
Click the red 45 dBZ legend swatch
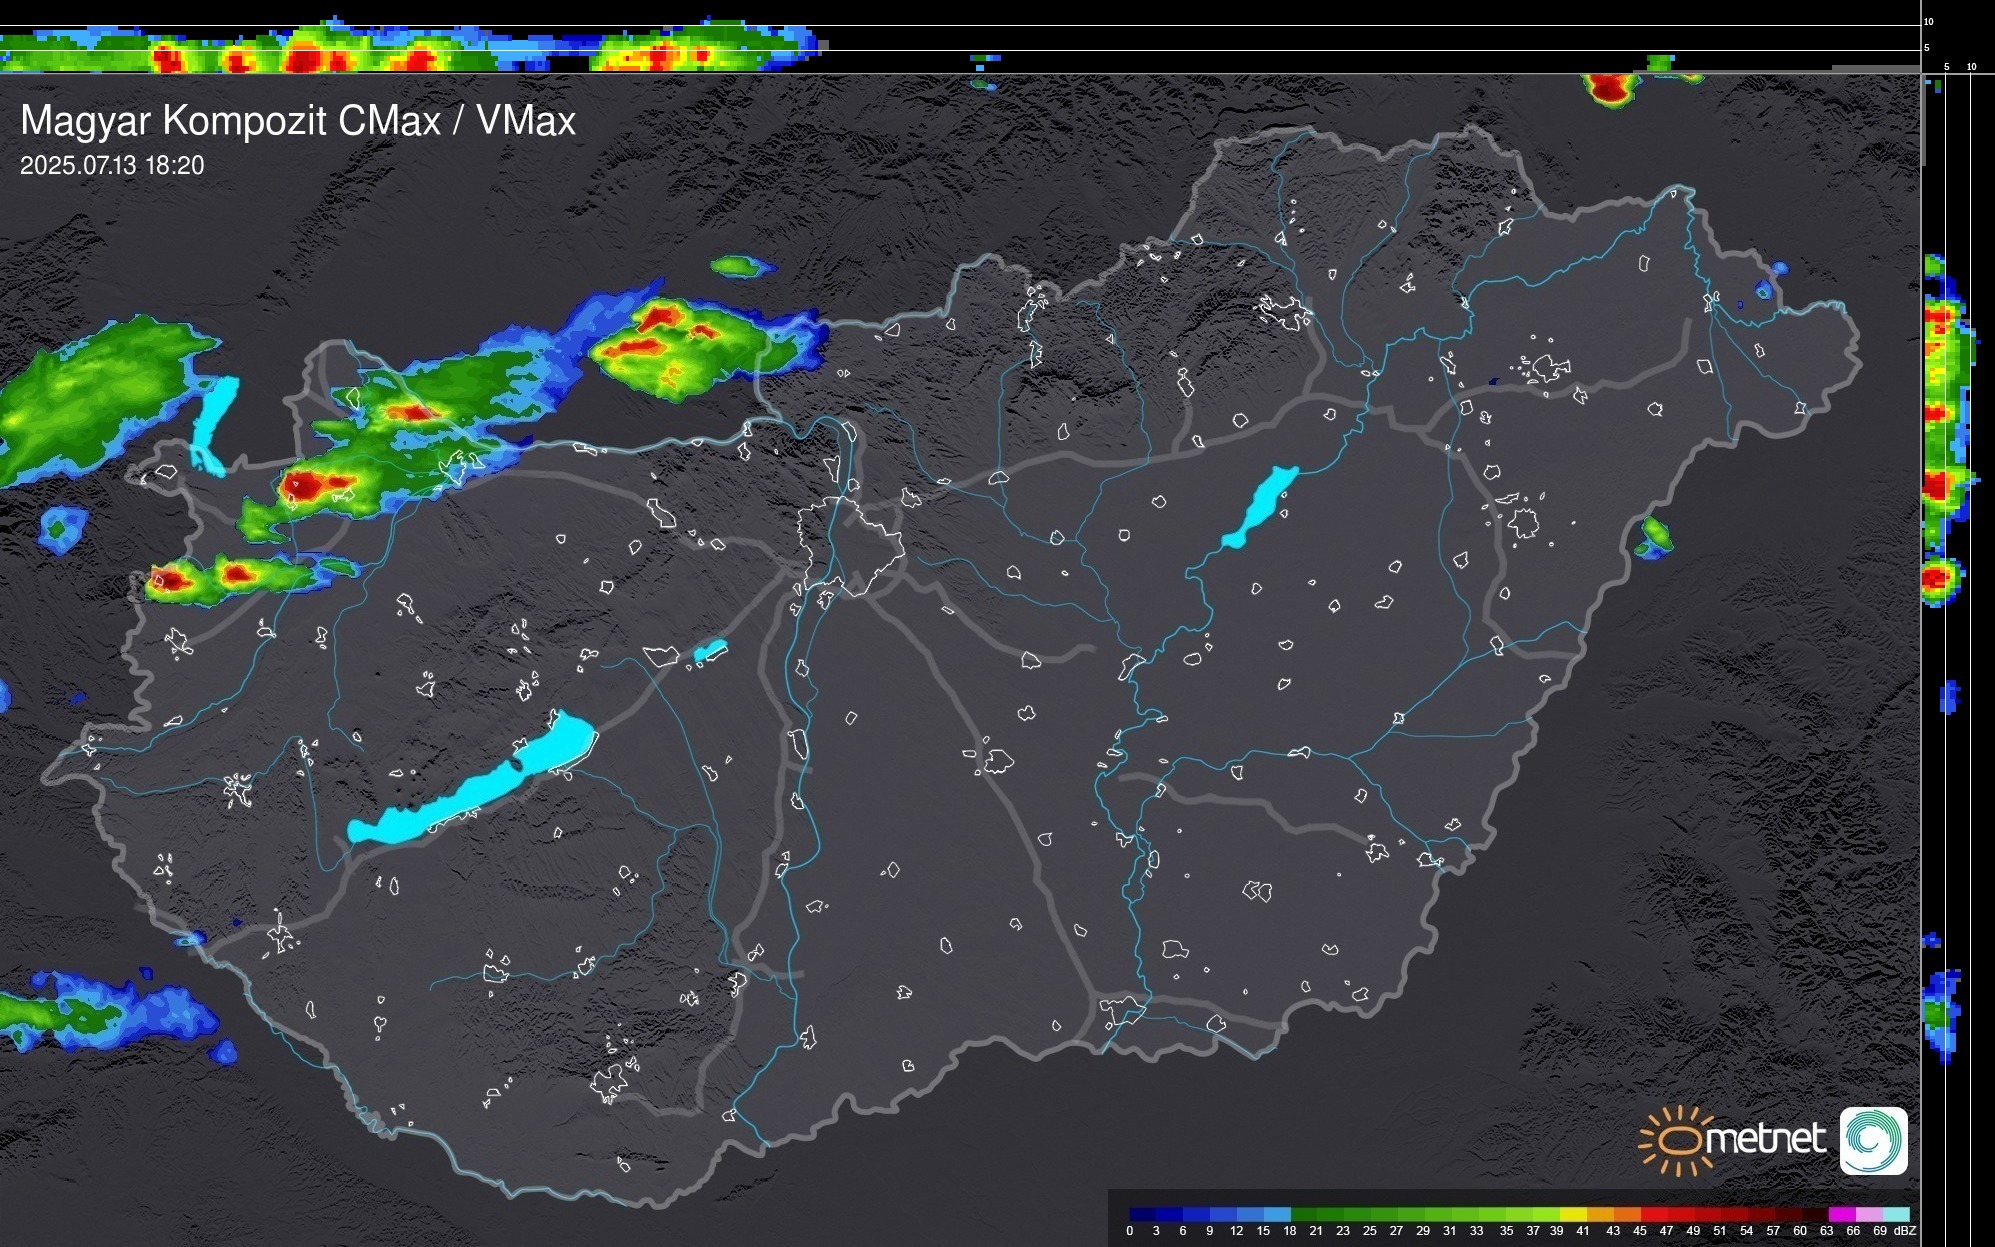[x=1652, y=1214]
